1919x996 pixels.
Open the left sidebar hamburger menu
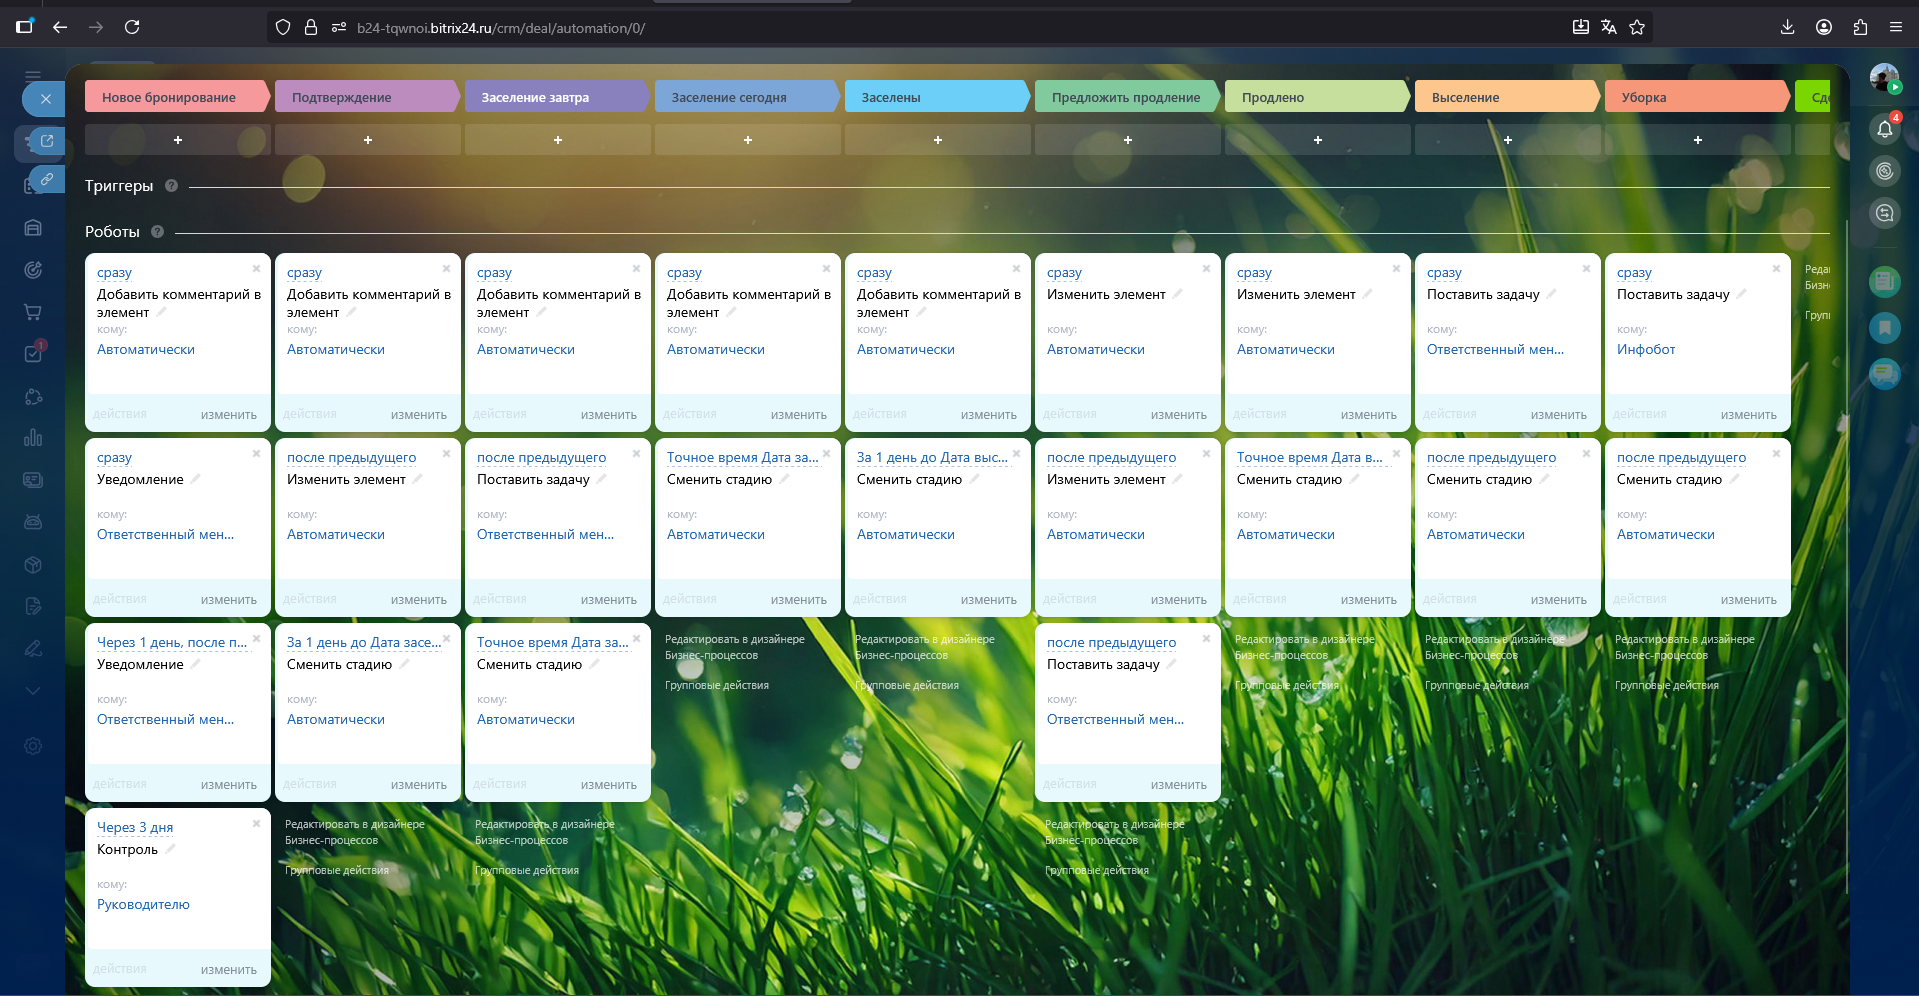point(33,76)
